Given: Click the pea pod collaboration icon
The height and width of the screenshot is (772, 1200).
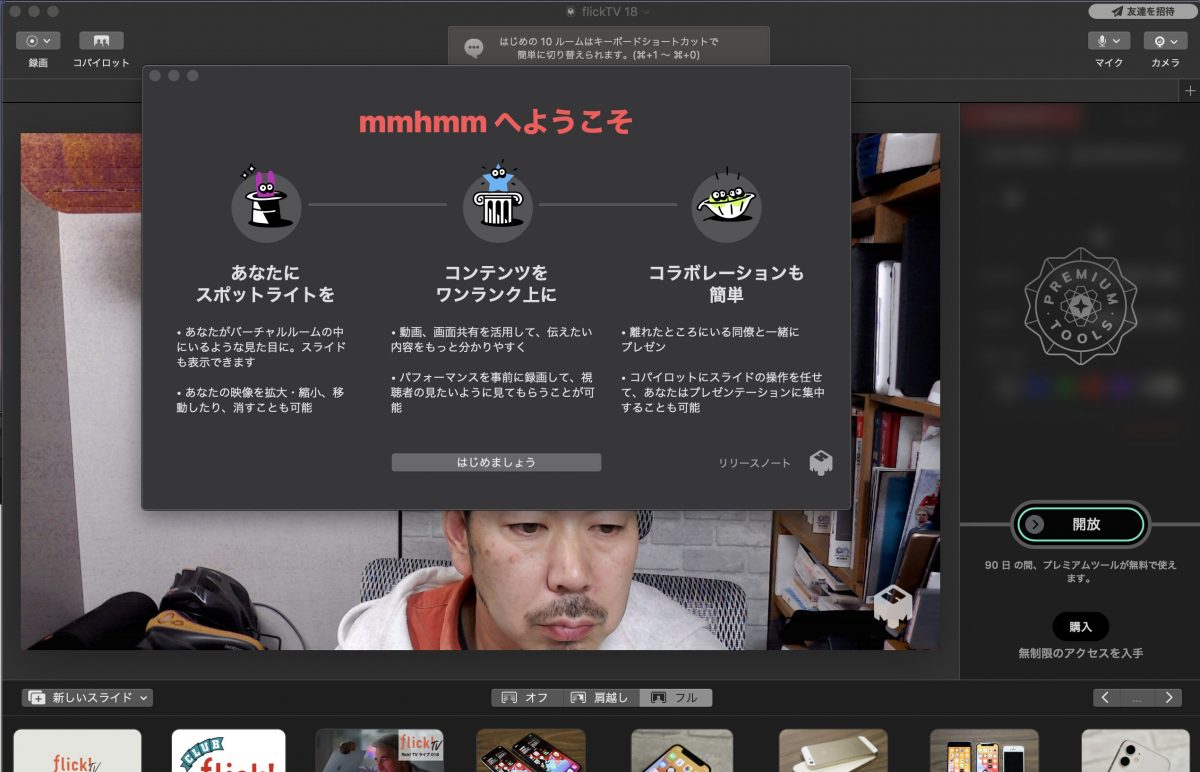Looking at the screenshot, I should (x=727, y=205).
